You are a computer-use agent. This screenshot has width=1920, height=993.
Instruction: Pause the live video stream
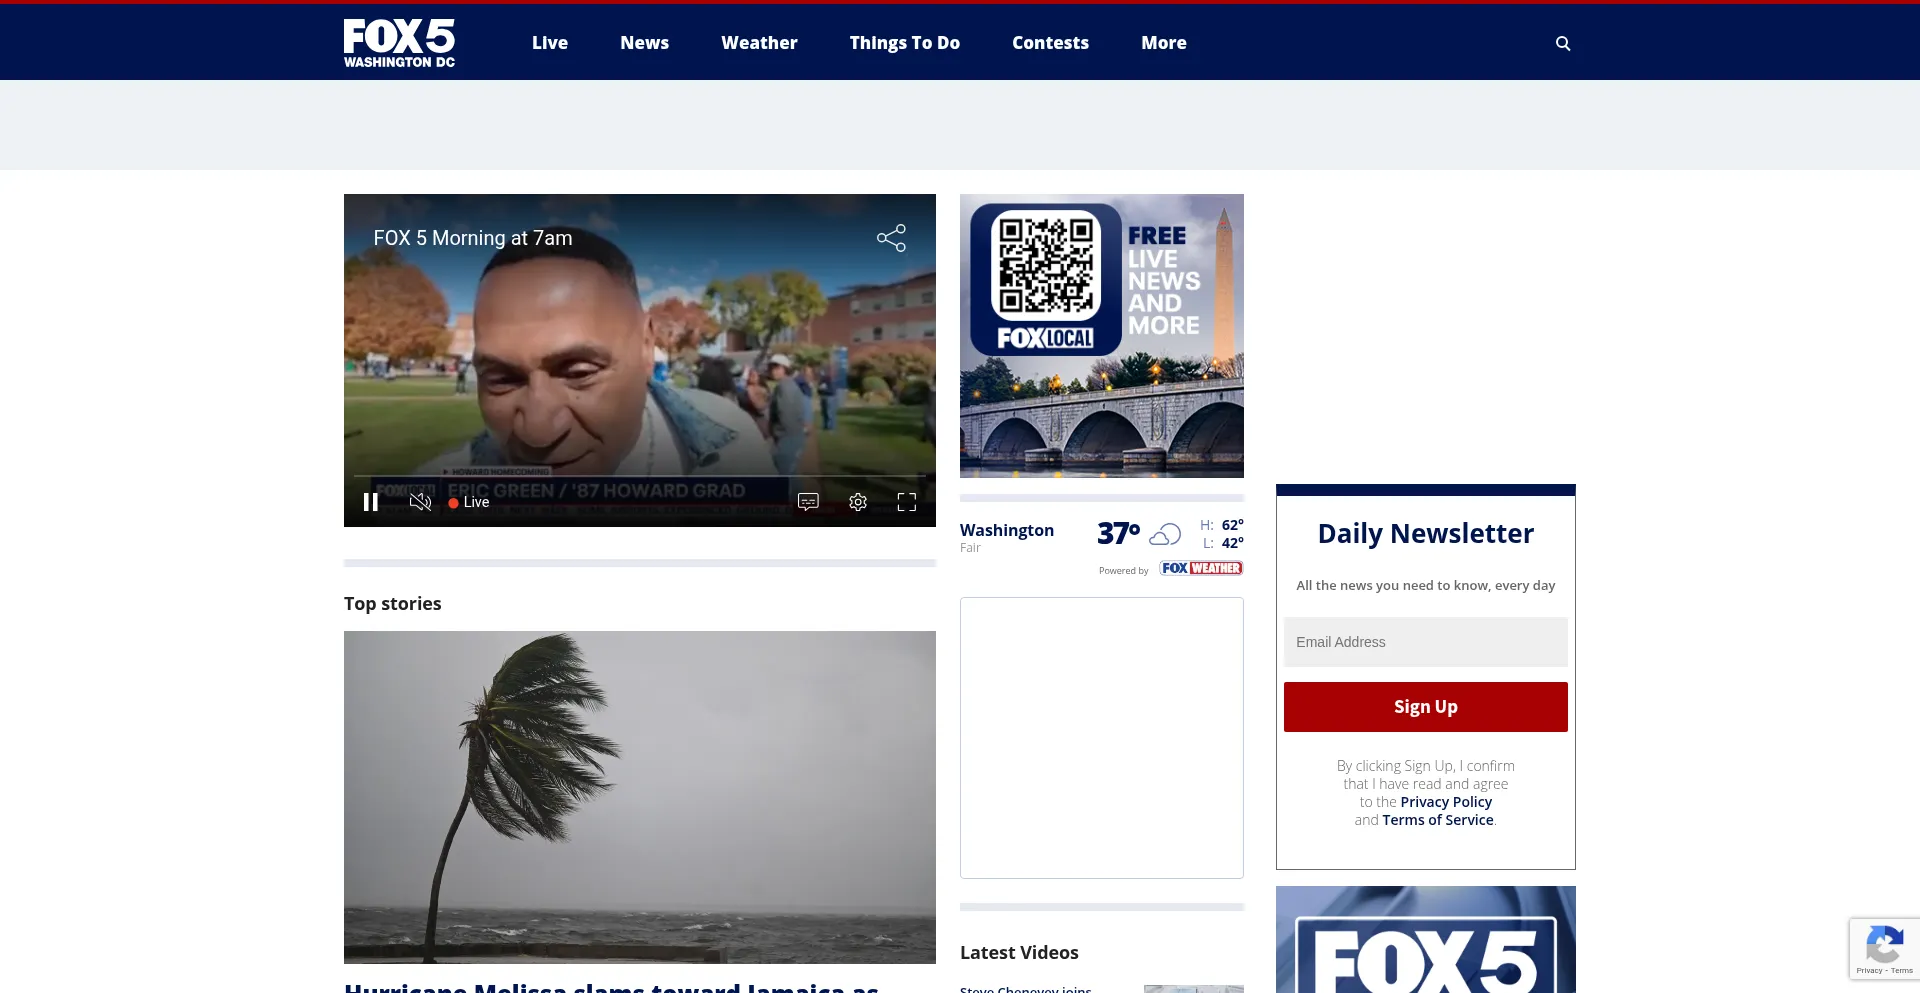tap(371, 502)
